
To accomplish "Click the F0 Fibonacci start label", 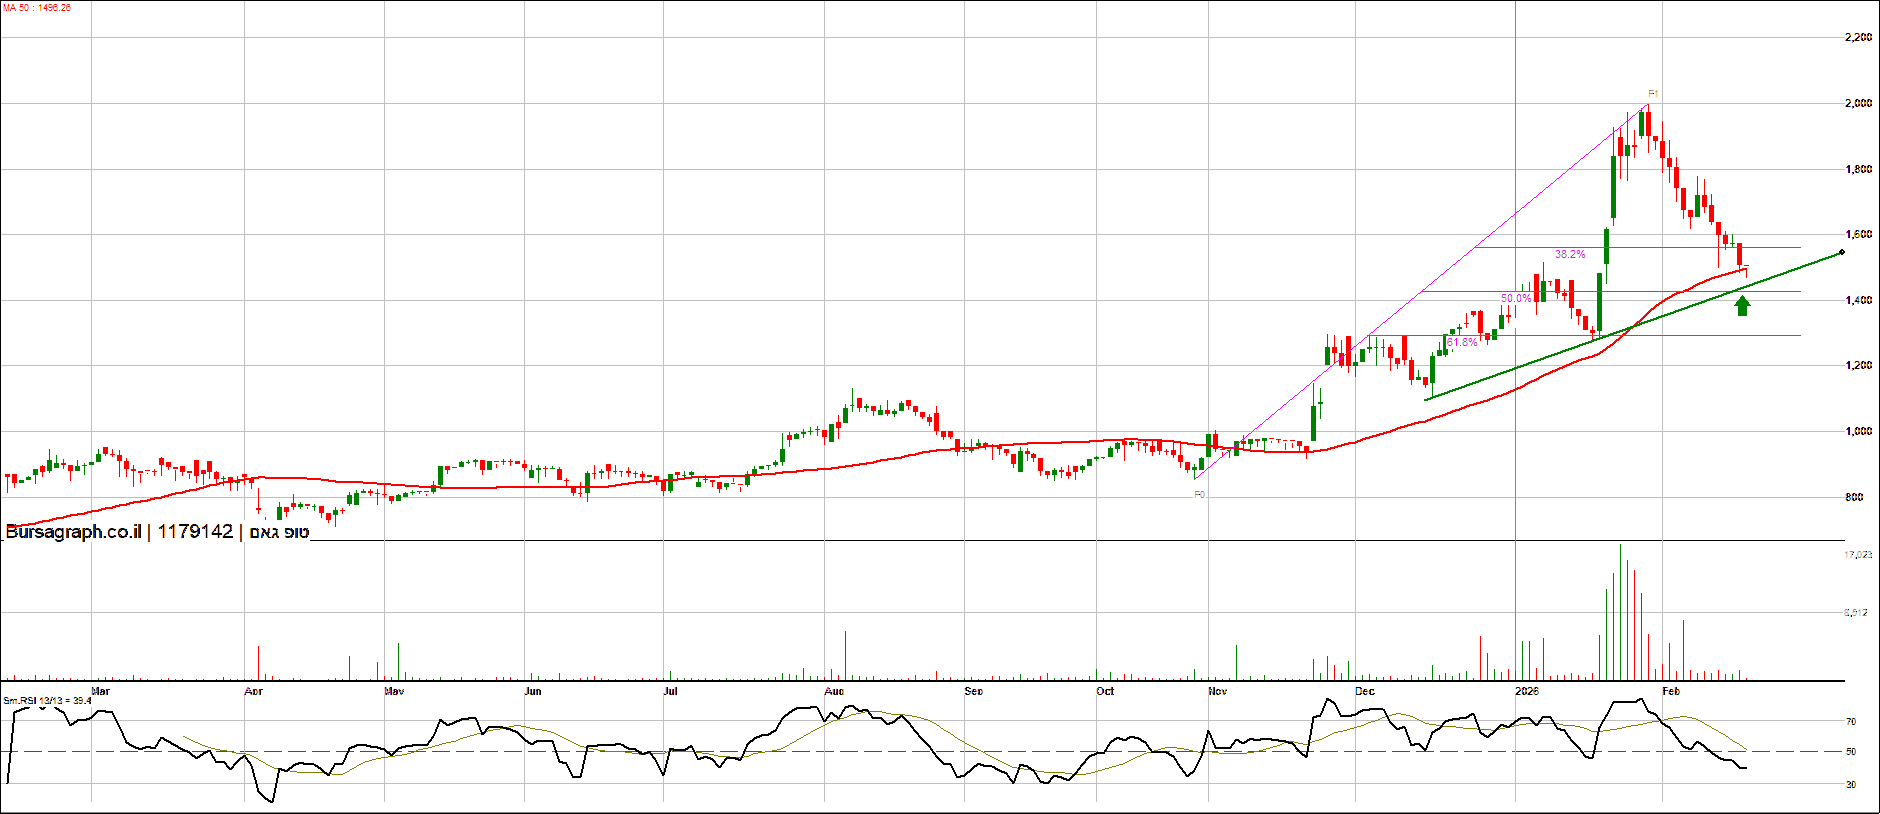I will (x=1200, y=494).
